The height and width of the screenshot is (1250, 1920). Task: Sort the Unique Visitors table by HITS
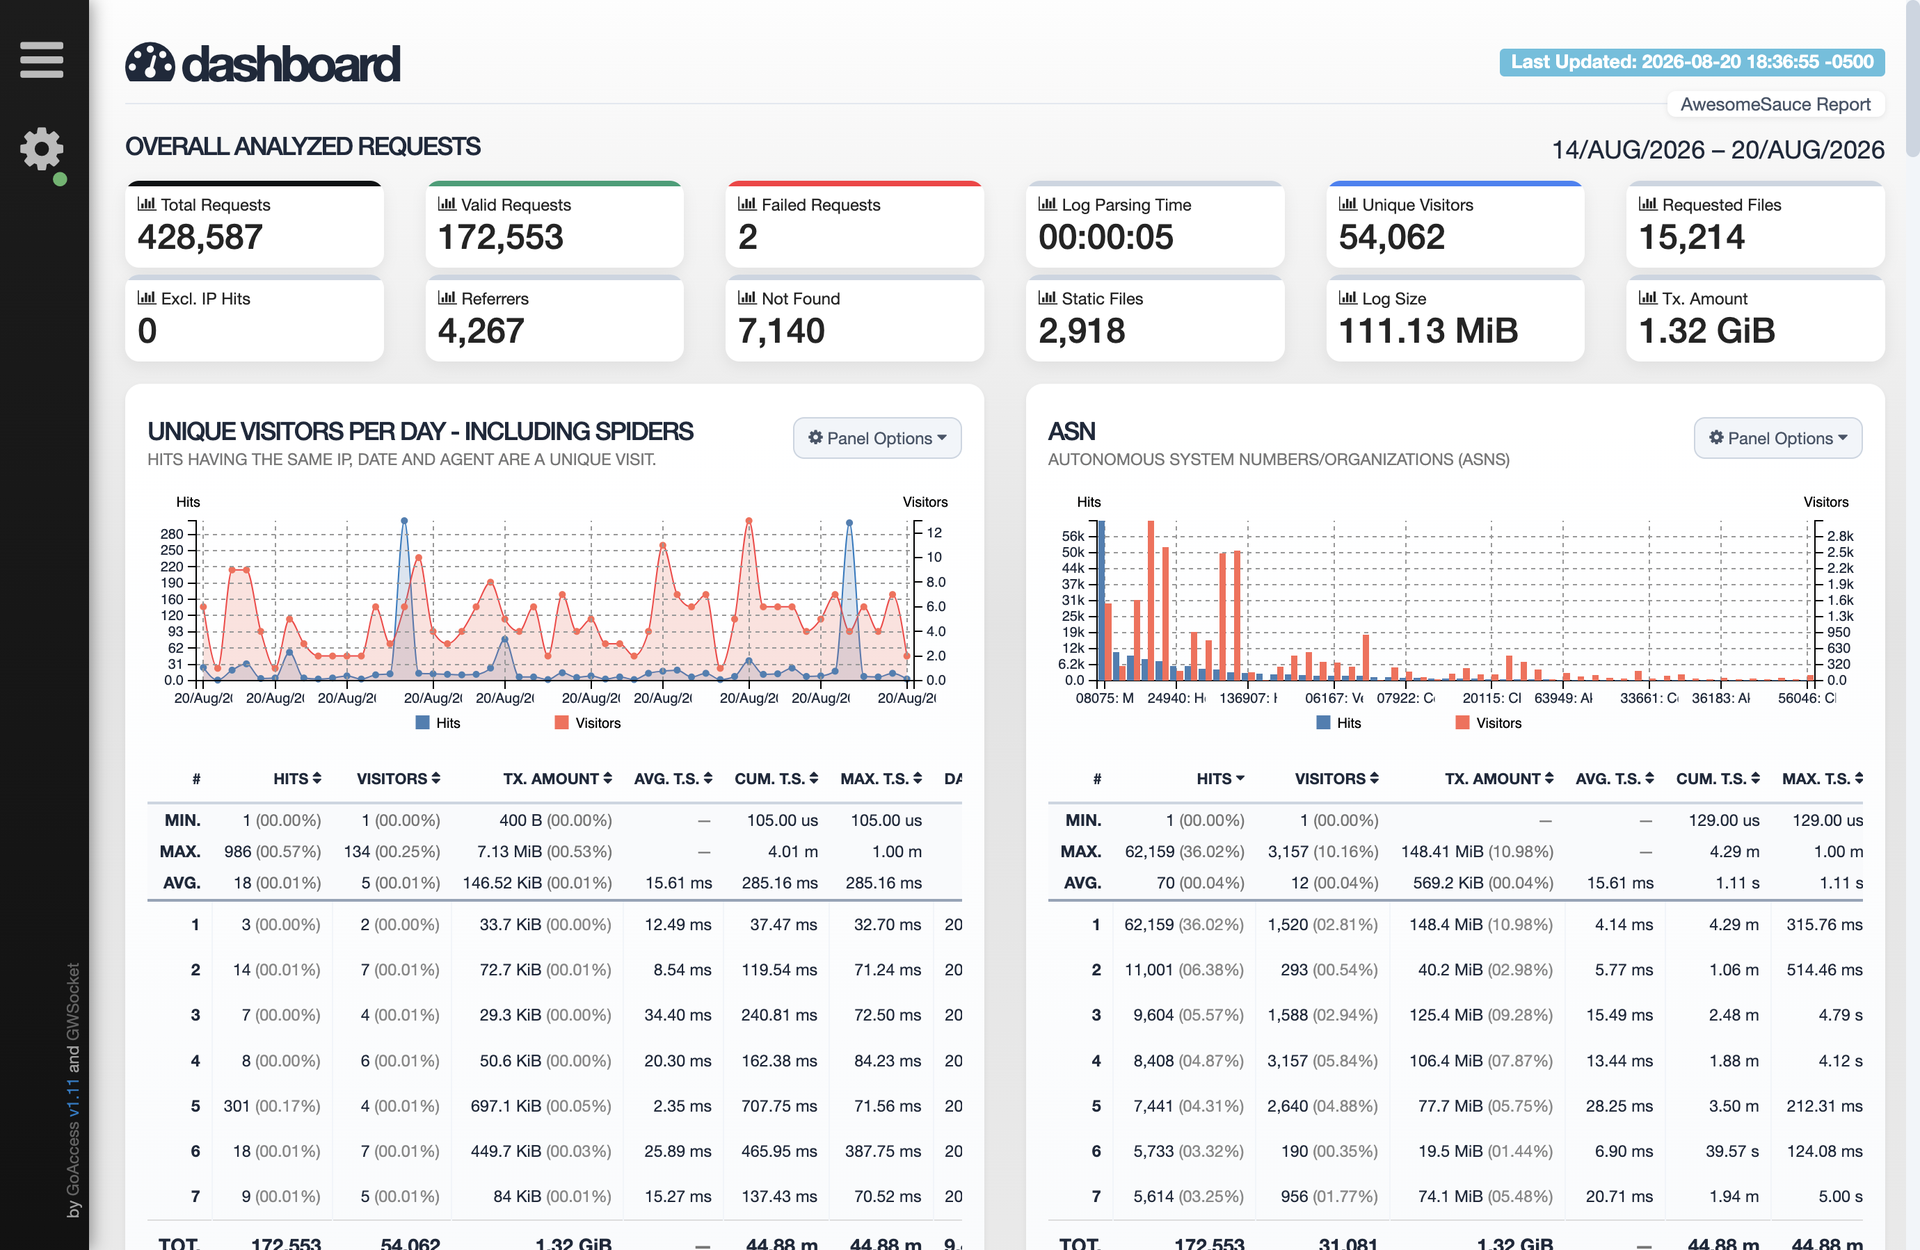297,779
